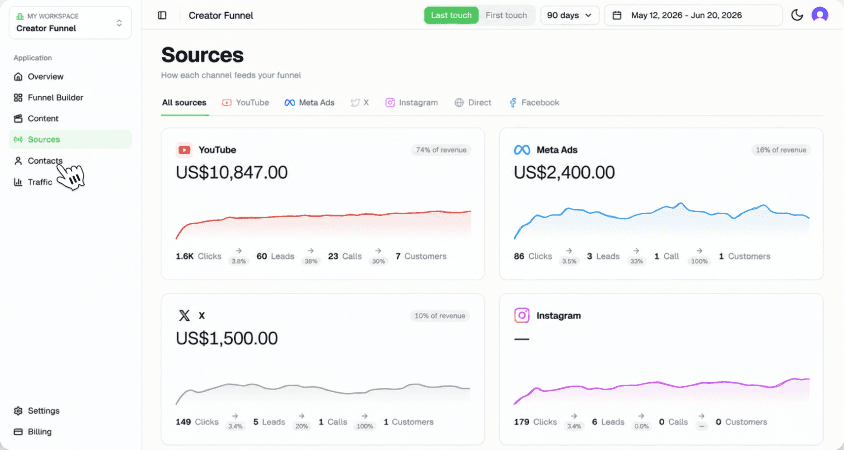
Task: Open the May 12 – Jun 20 date picker
Action: point(693,15)
